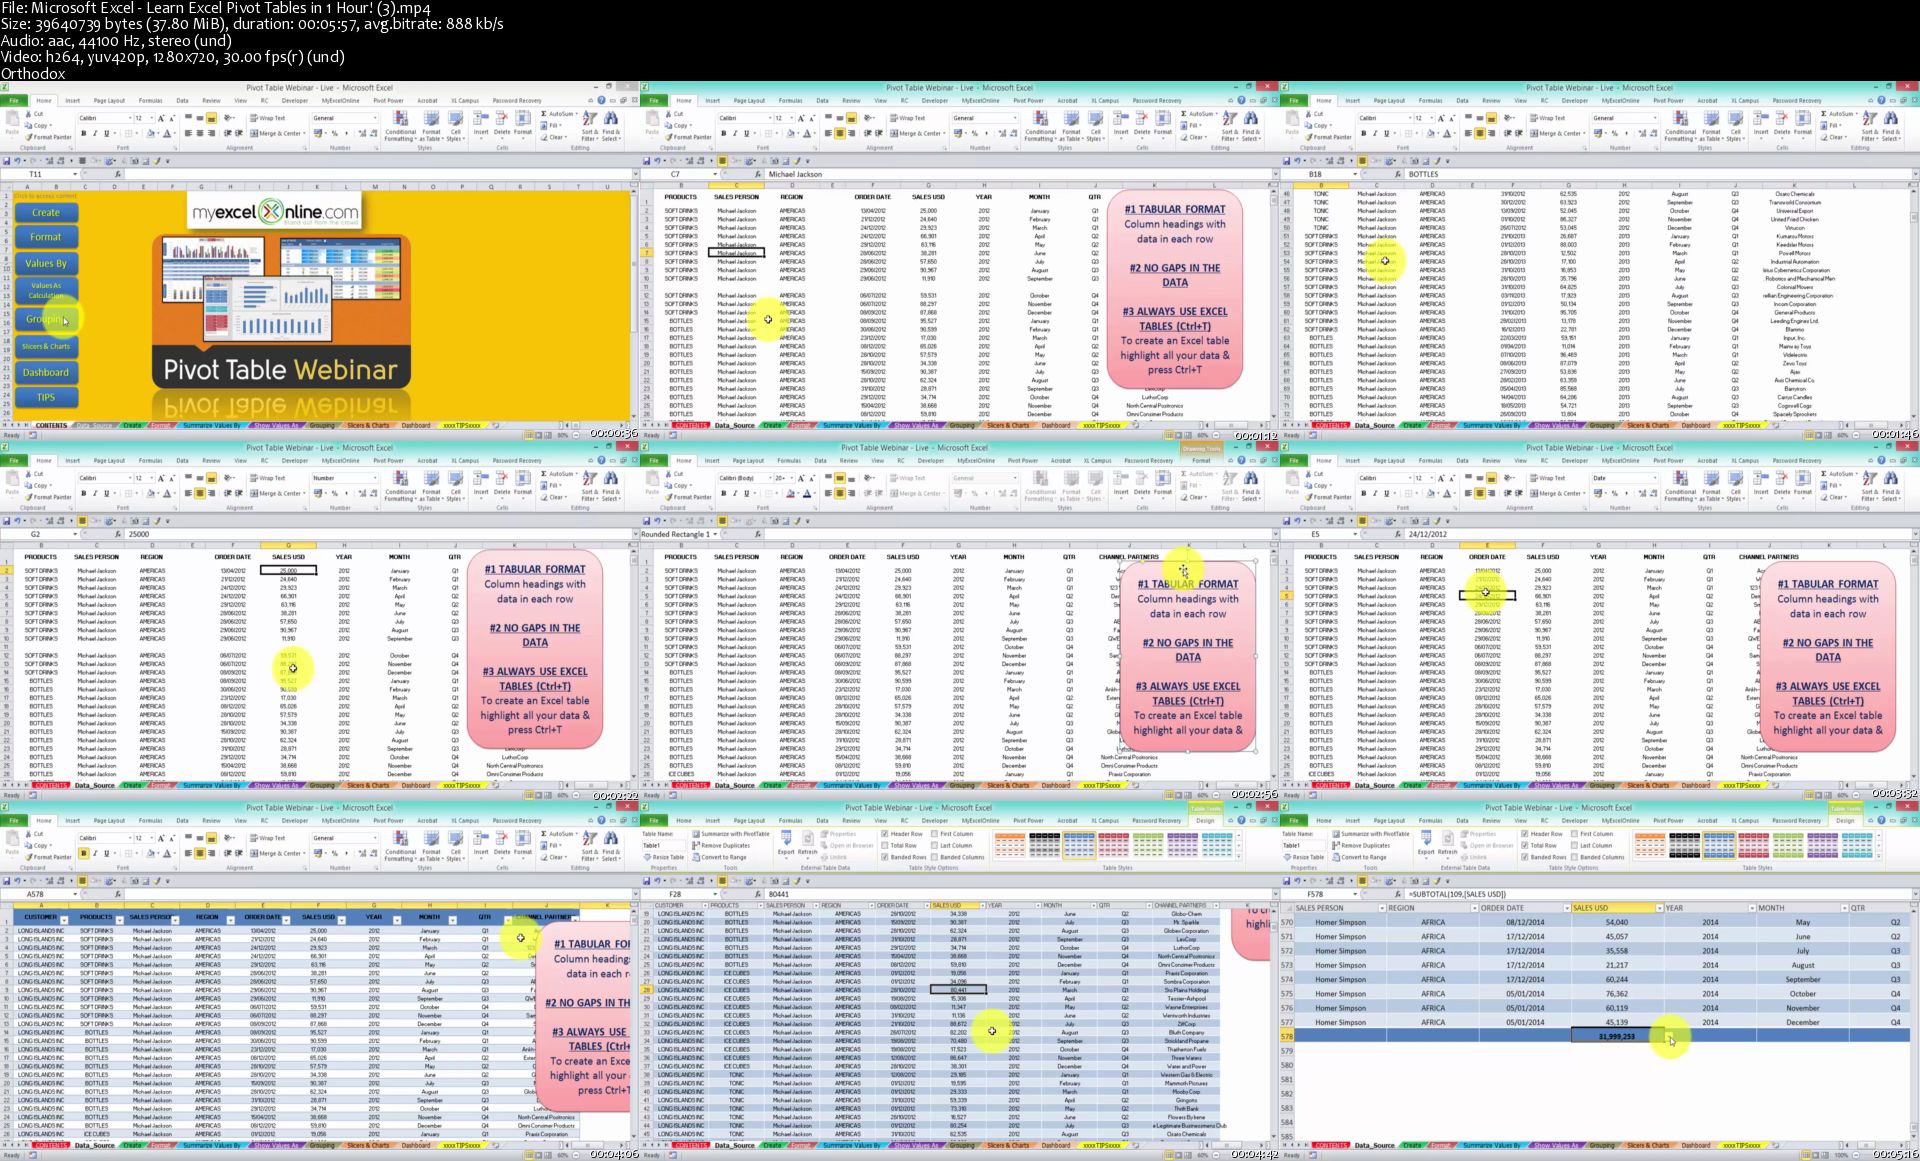Click AutoSum in the B18 window
The height and width of the screenshot is (1161, 1920).
click(x=1837, y=114)
